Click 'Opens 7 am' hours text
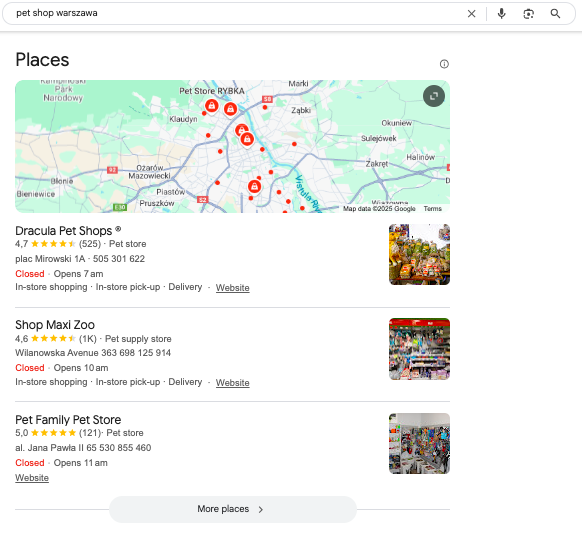This screenshot has height=542, width=582. point(78,274)
